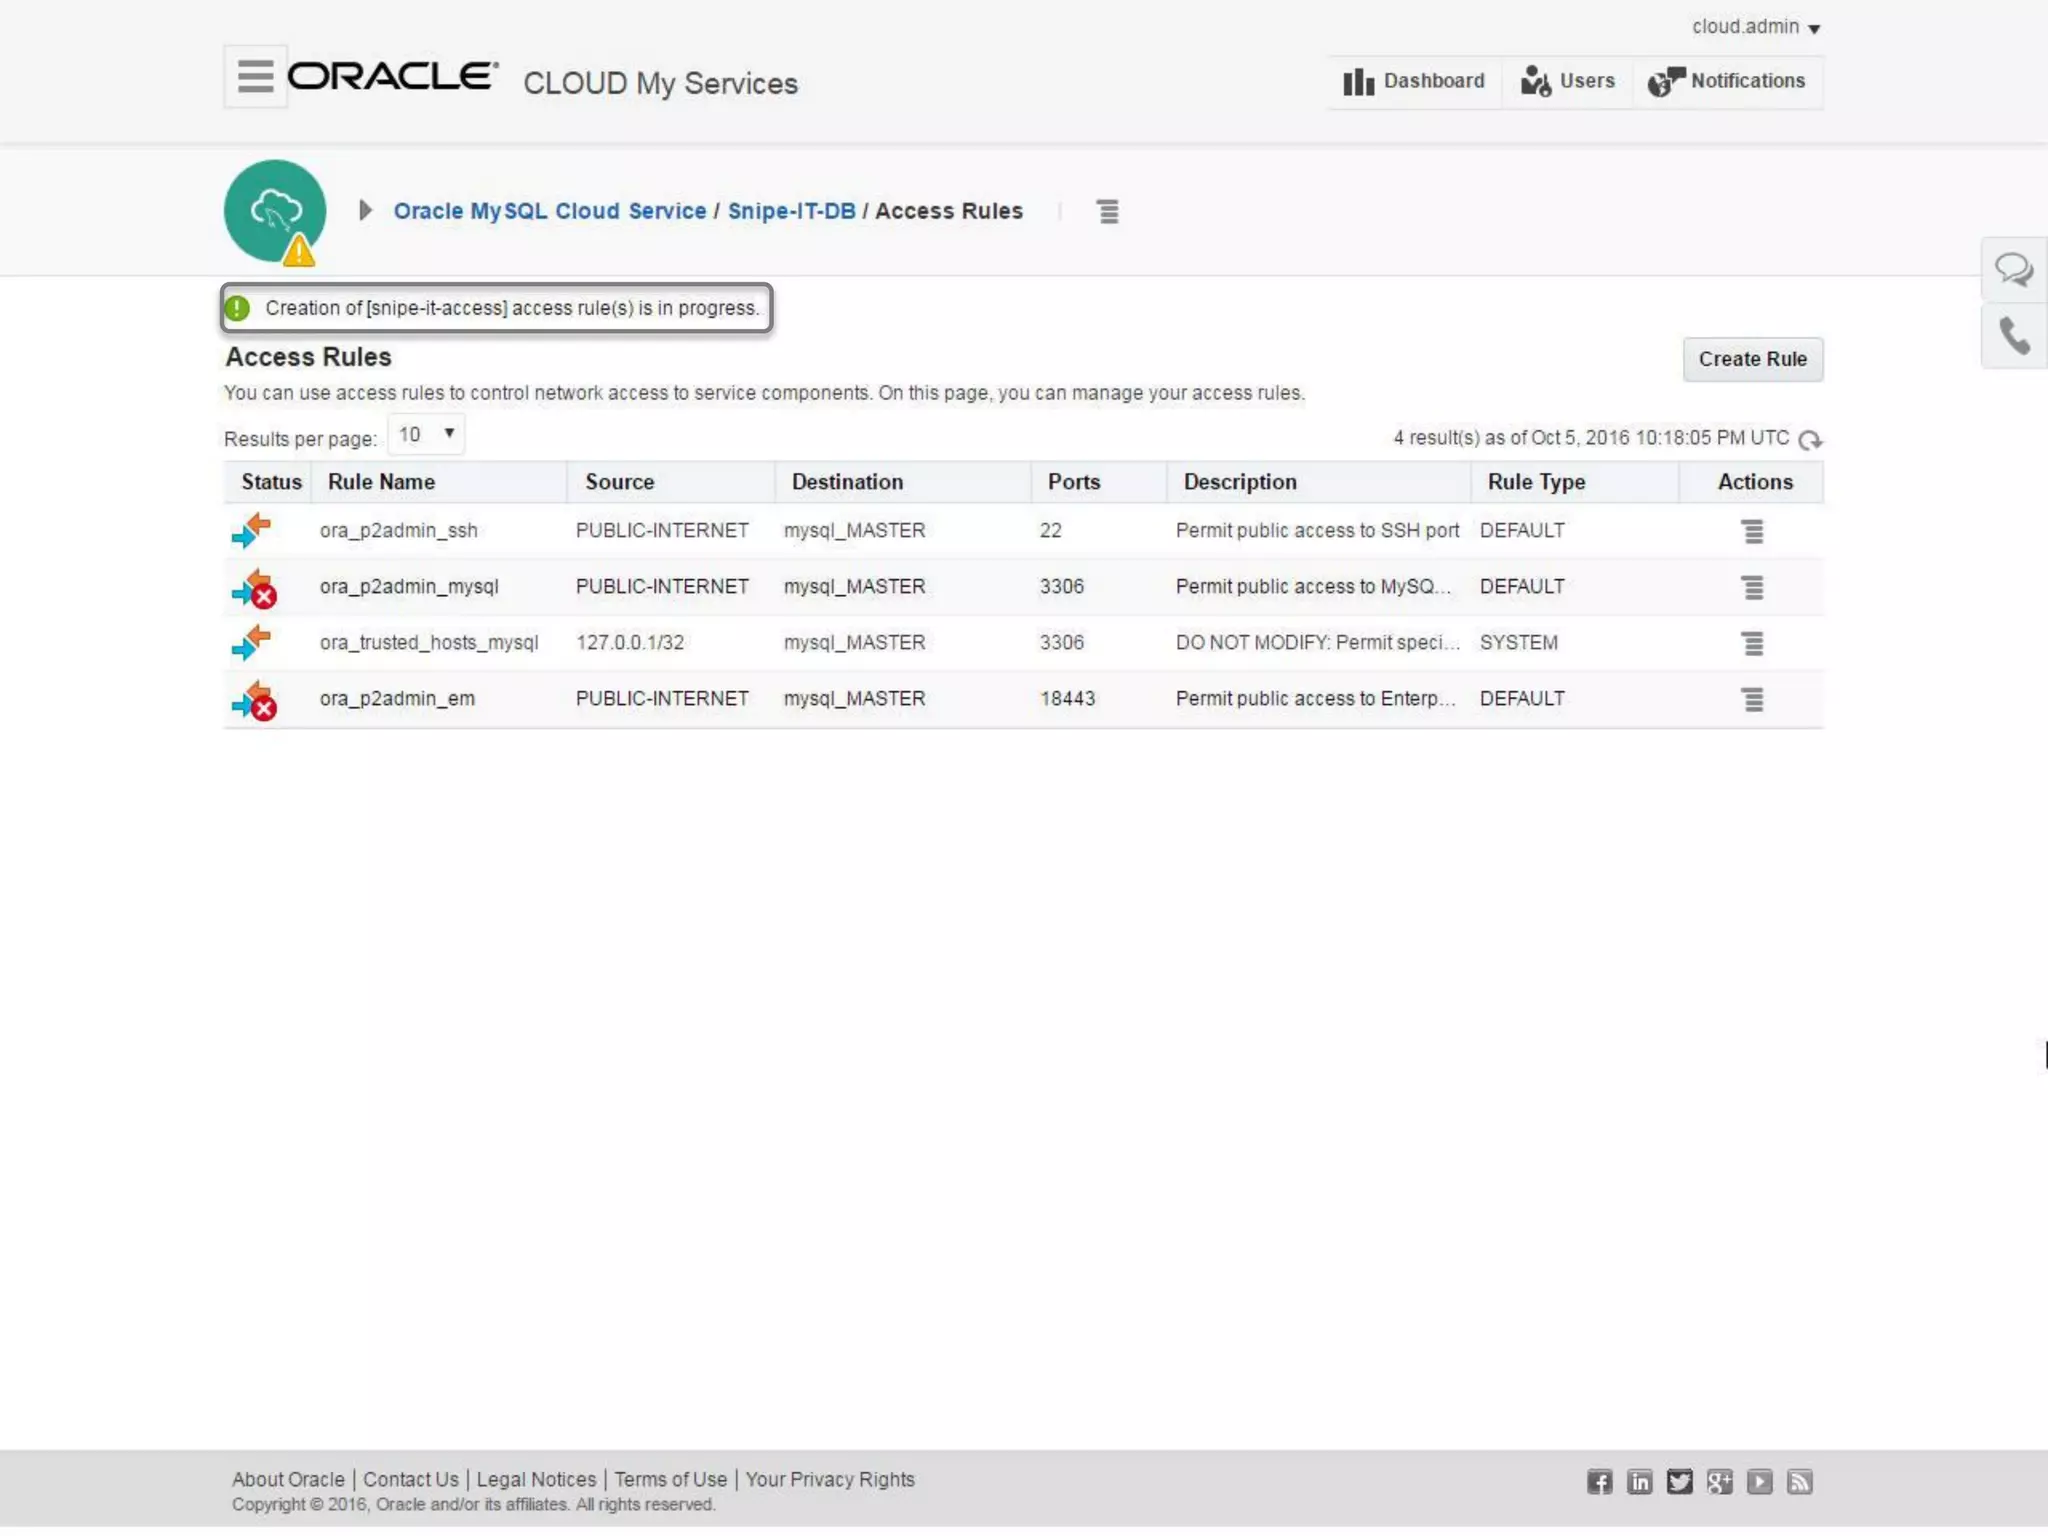Click disabled status icon for ora_p2admin_mysql

254,588
